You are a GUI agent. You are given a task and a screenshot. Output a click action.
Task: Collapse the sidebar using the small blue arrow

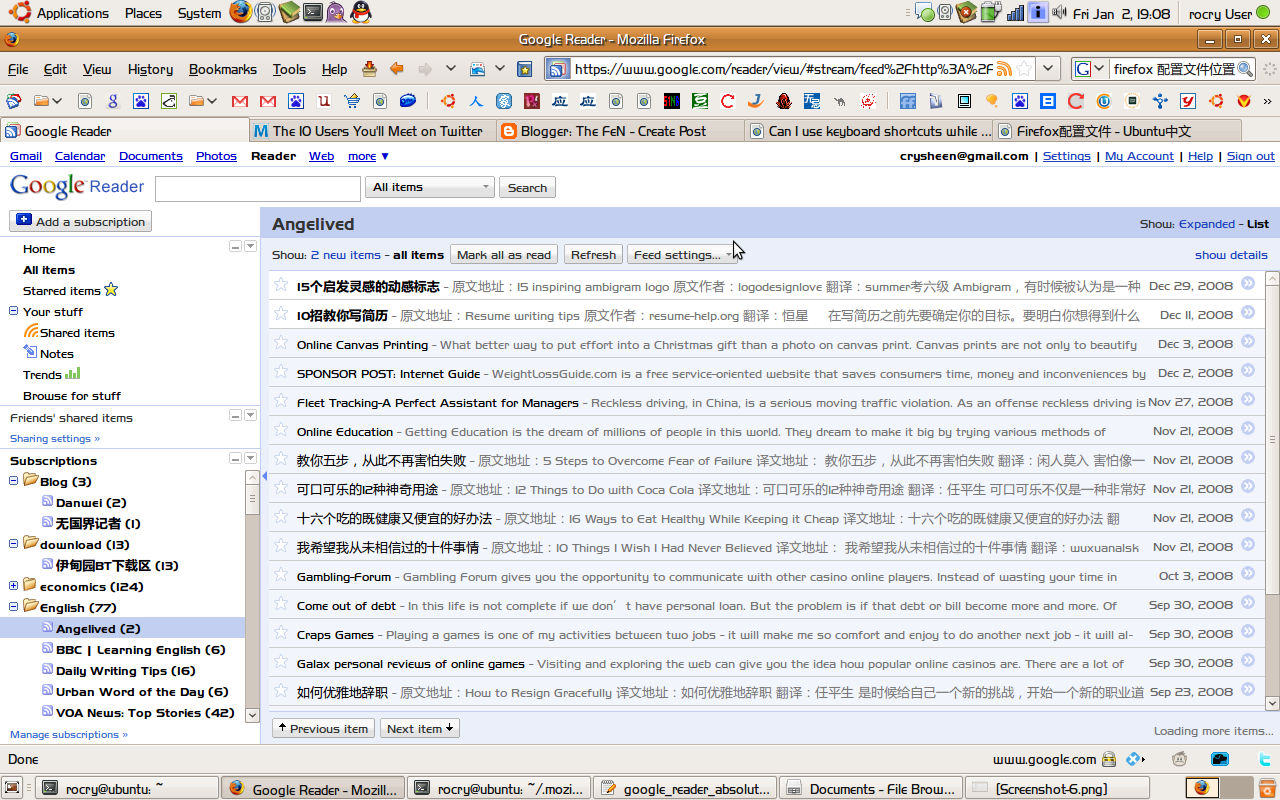[x=264, y=476]
